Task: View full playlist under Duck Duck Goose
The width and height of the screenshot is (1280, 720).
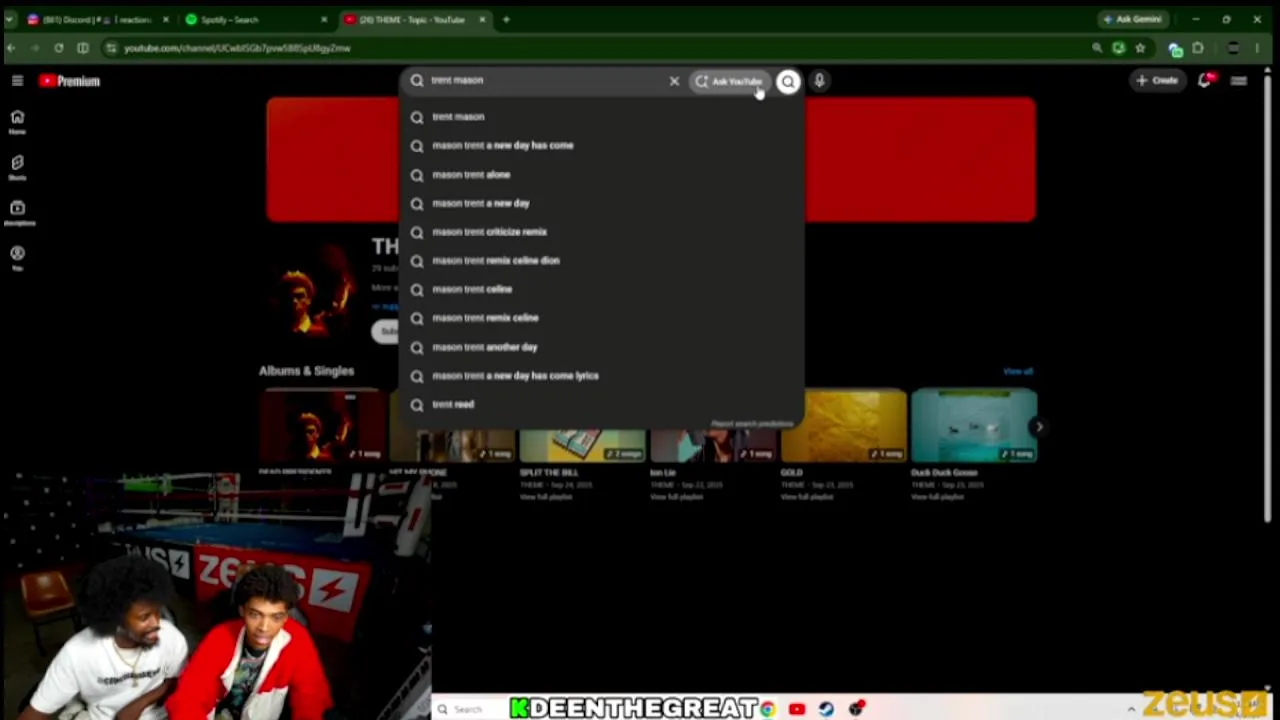Action: [938, 497]
